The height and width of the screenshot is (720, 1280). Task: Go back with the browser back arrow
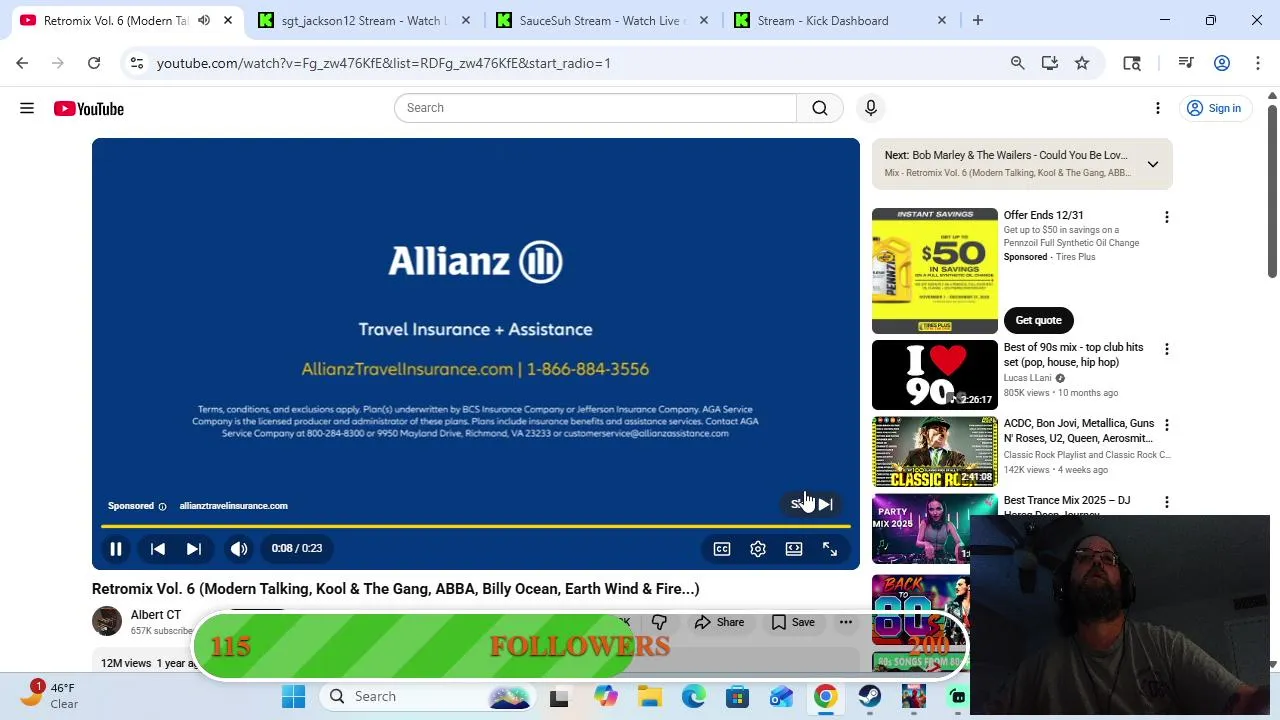(x=22, y=63)
